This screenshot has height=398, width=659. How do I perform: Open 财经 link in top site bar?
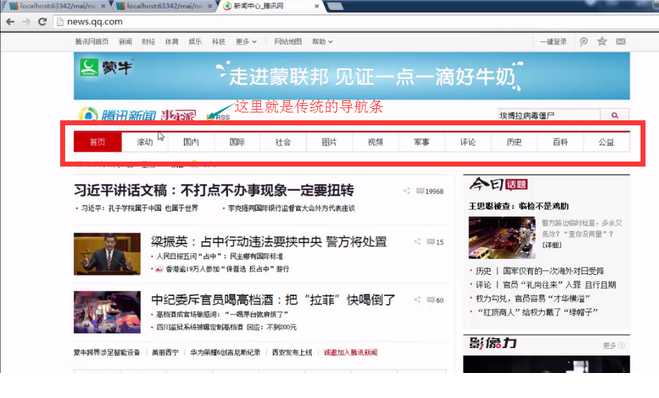coord(148,42)
